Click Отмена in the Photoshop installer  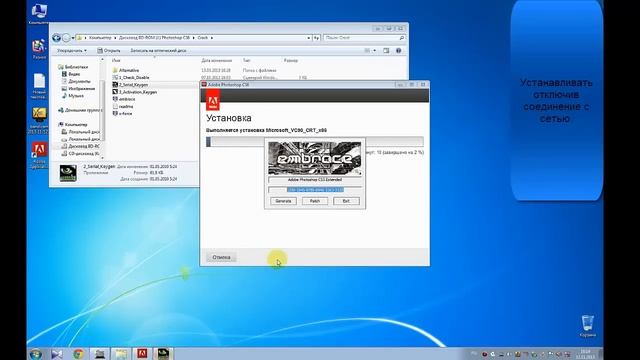[221, 257]
